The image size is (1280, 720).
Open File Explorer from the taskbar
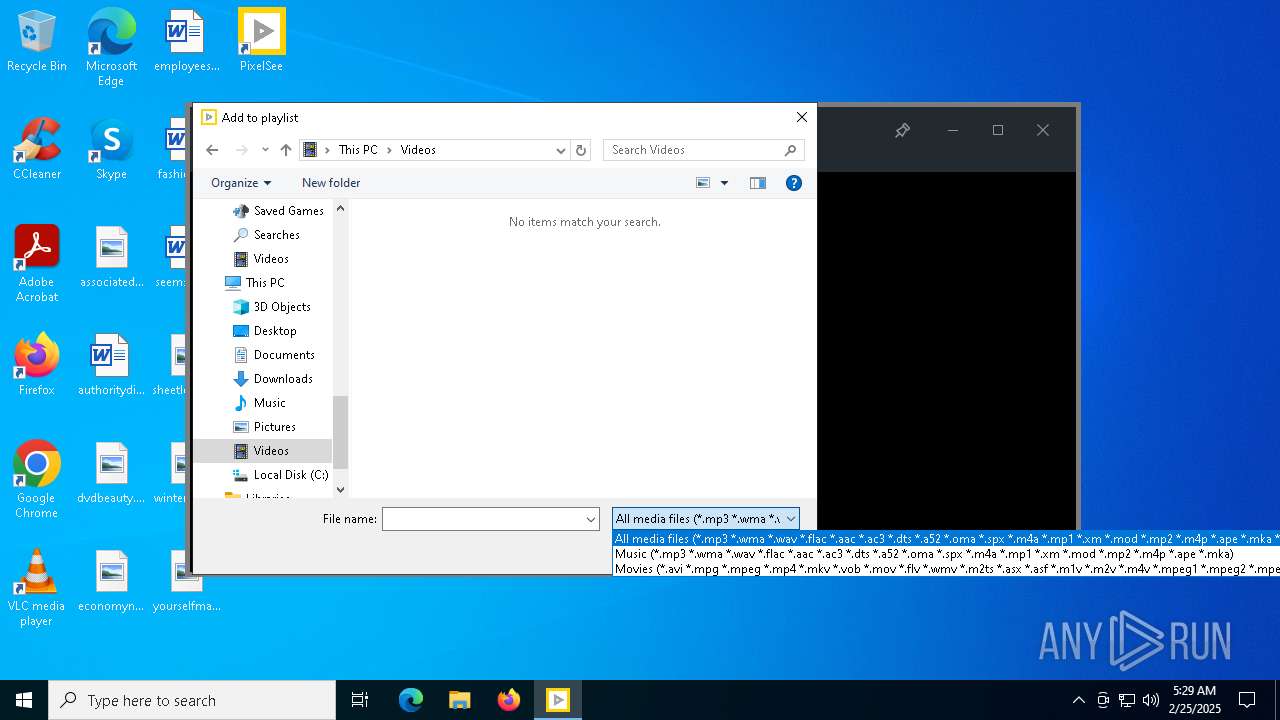pos(460,700)
